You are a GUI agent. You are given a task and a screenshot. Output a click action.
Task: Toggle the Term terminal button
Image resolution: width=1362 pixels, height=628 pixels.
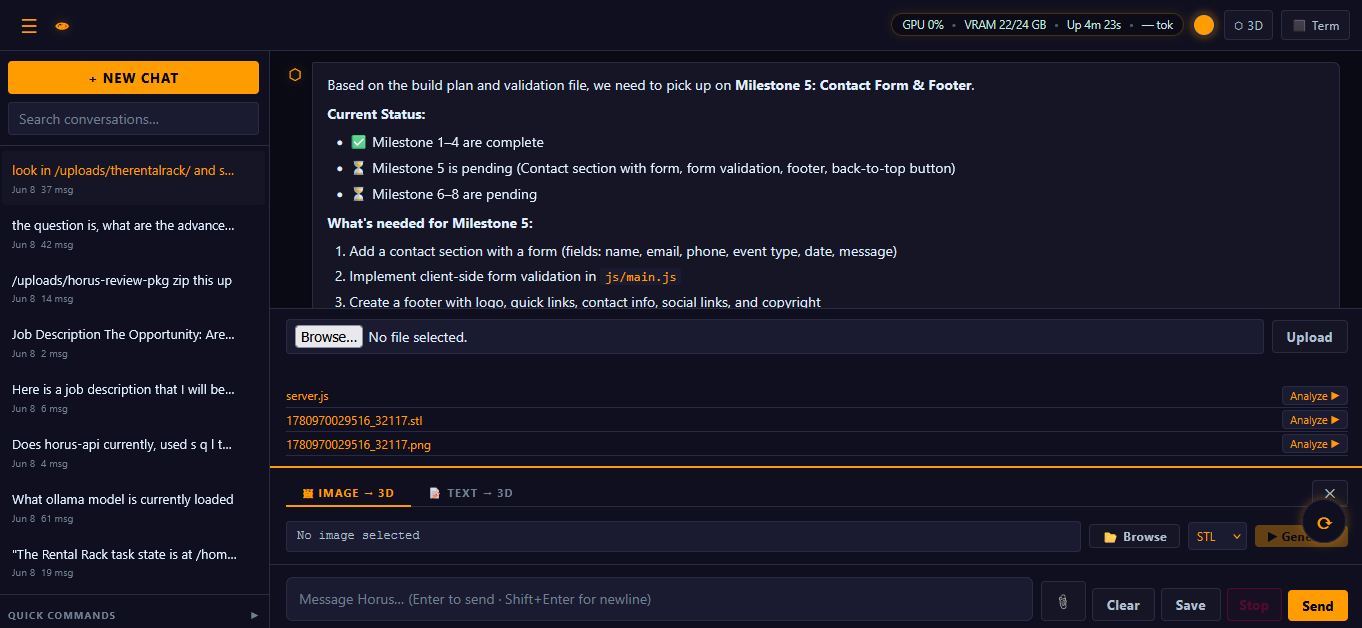1315,25
